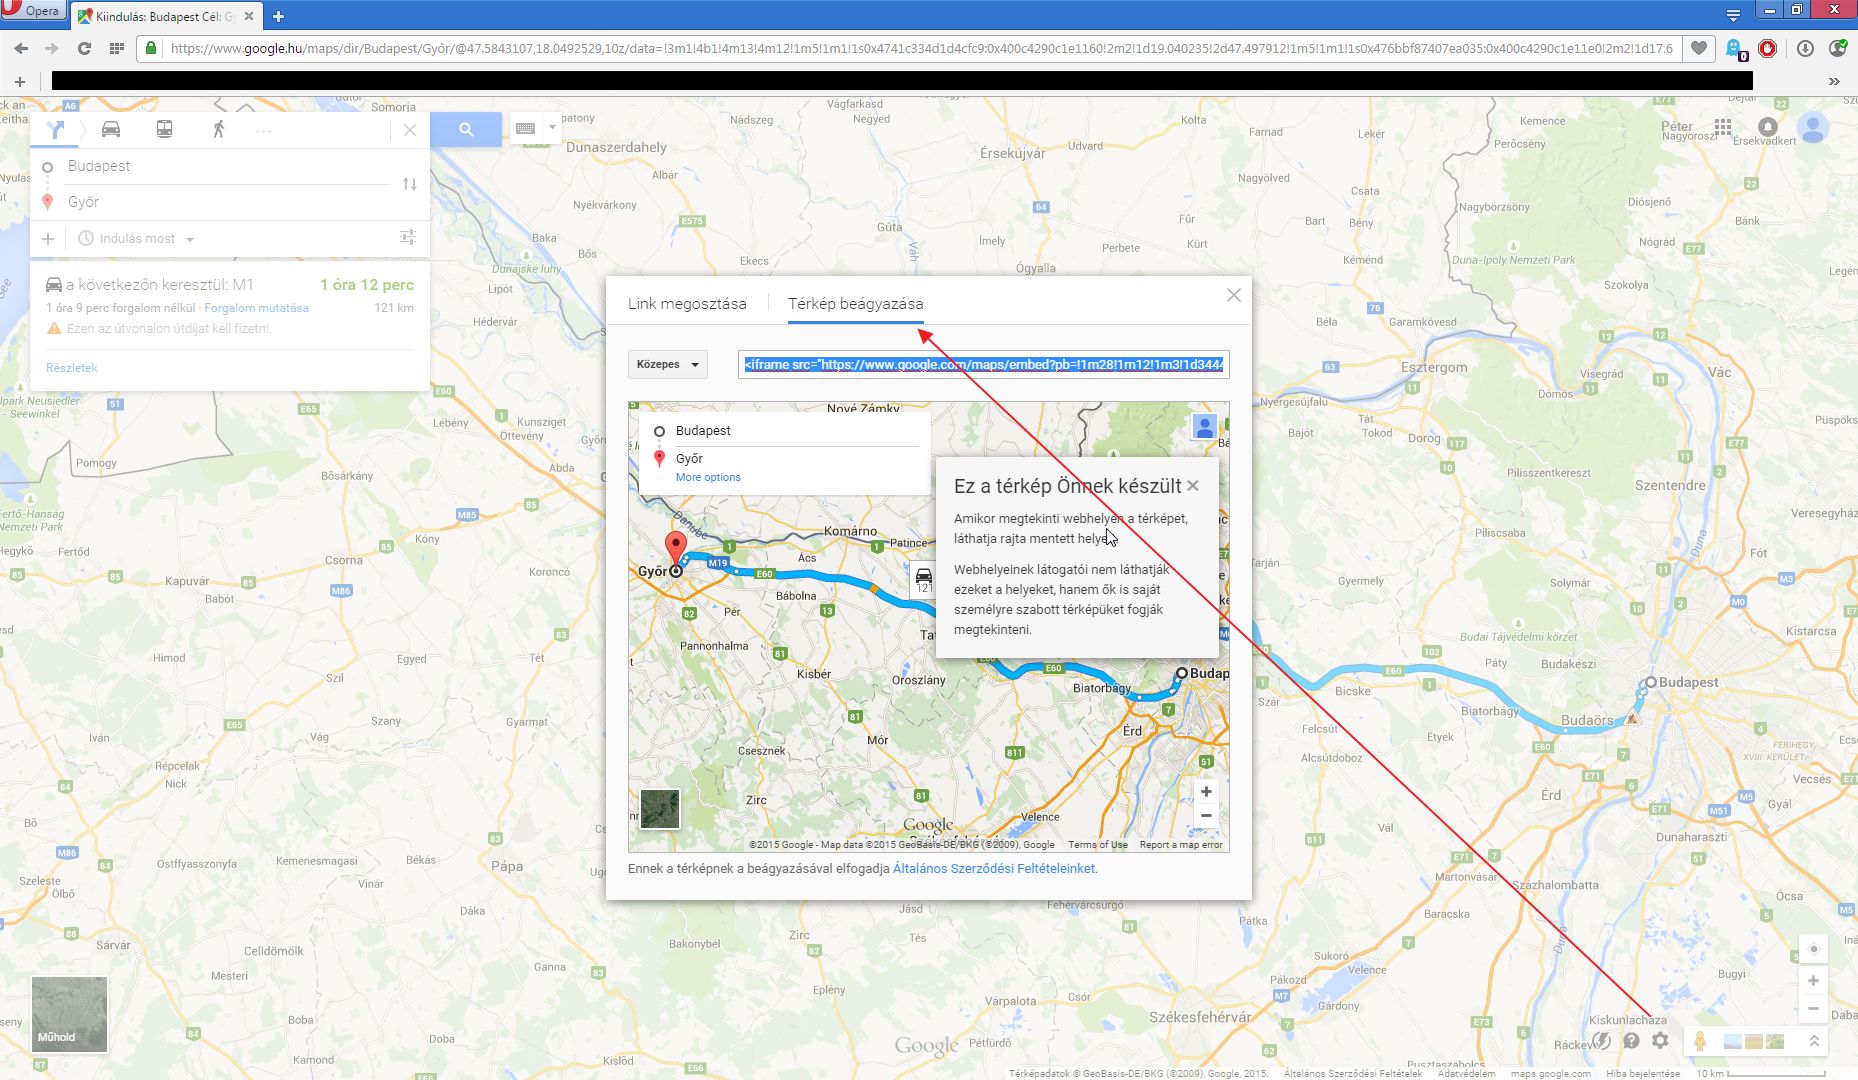The height and width of the screenshot is (1080, 1858).
Task: Click the my location target button
Action: [x=1813, y=949]
